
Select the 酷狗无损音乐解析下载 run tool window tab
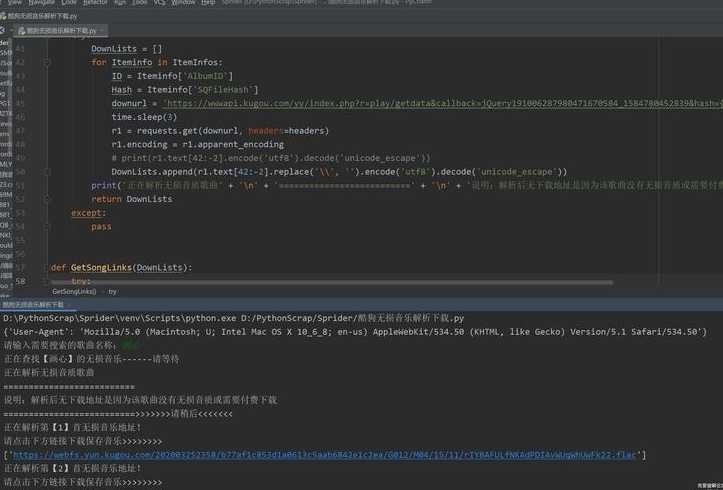33,305
